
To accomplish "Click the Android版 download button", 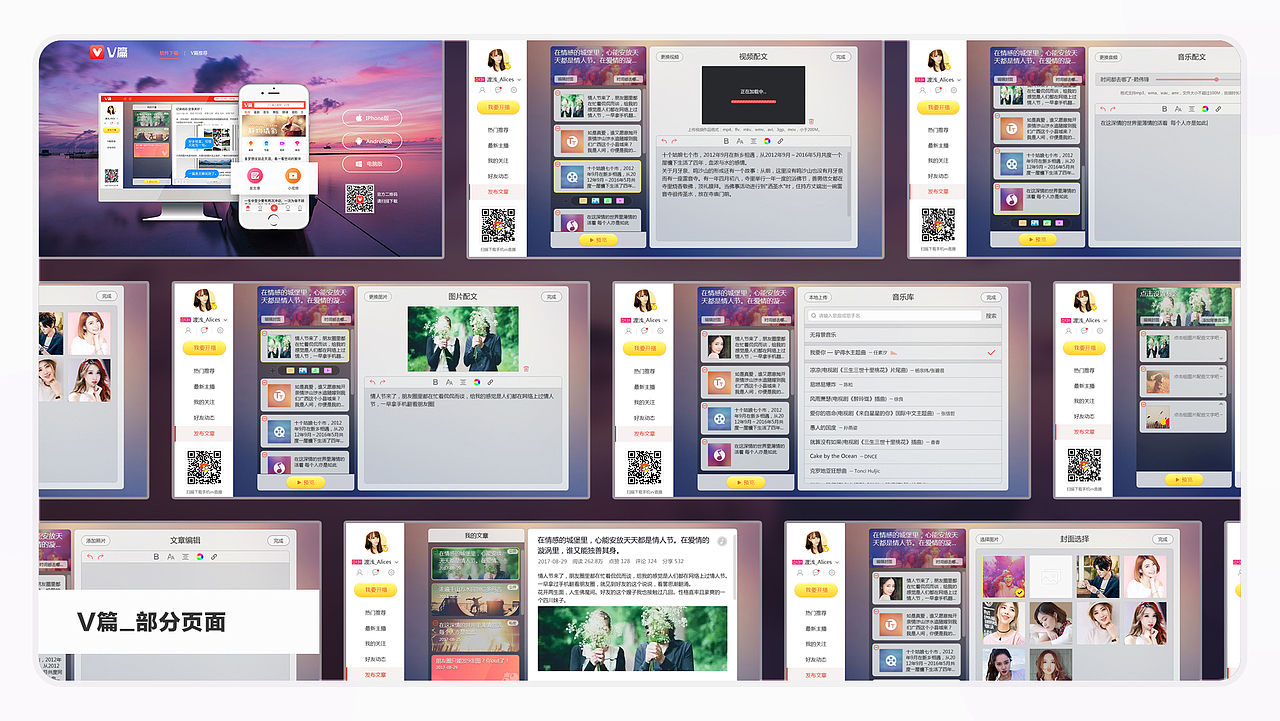I will coord(372,141).
